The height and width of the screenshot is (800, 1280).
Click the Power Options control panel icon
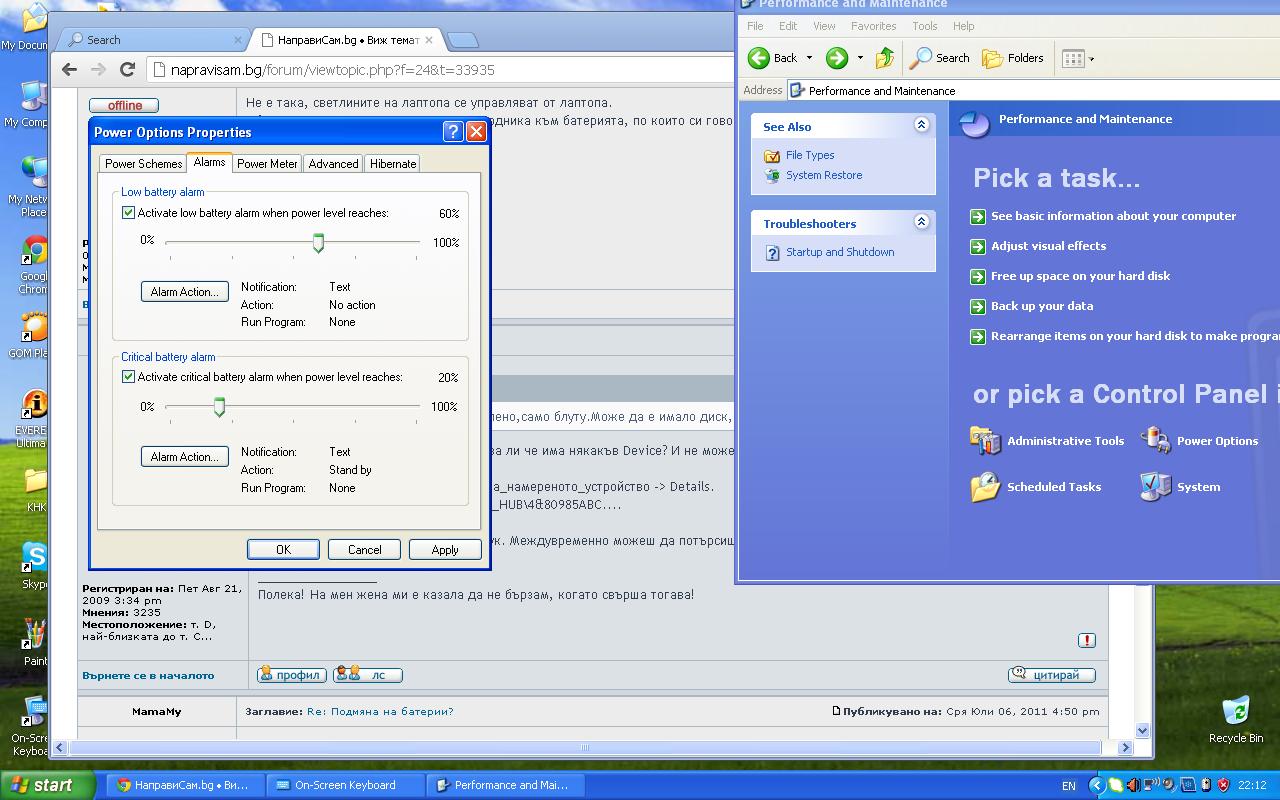point(1156,440)
